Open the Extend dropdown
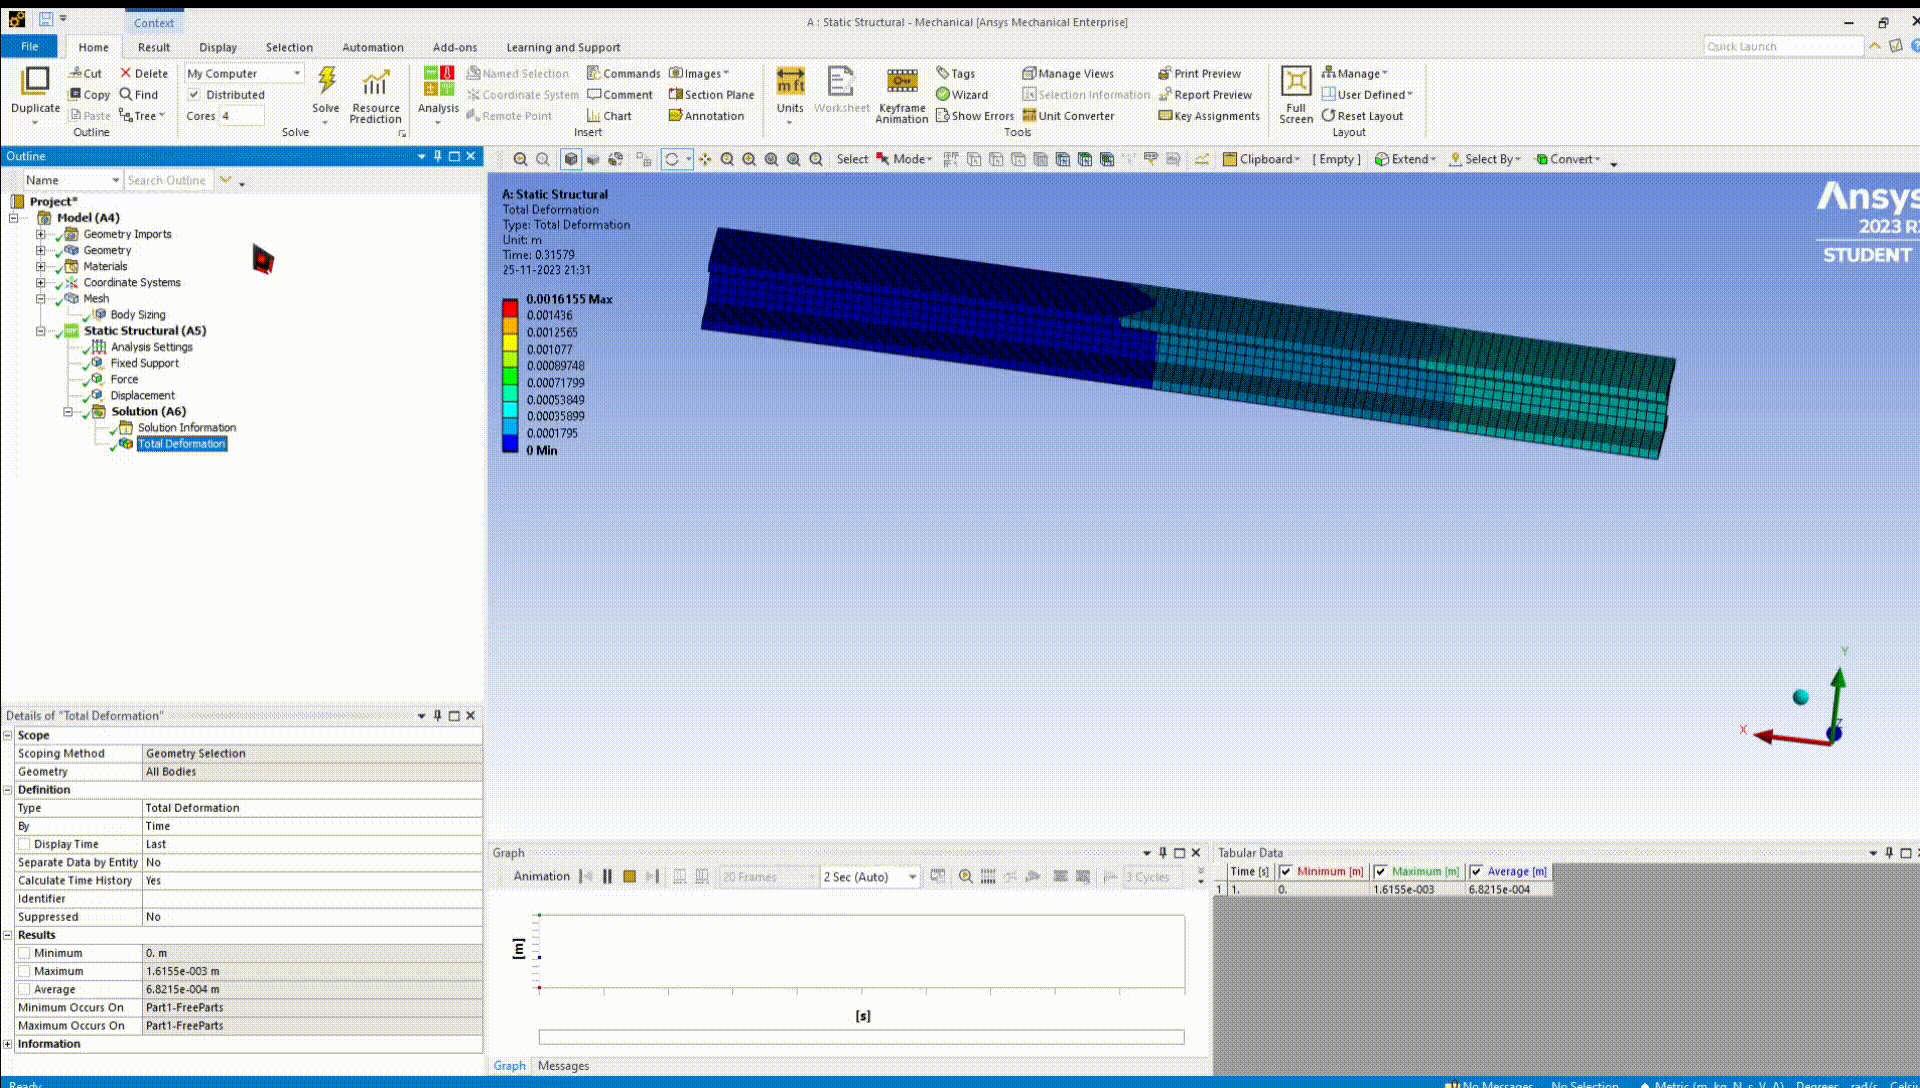The image size is (1920, 1088). 1405,159
